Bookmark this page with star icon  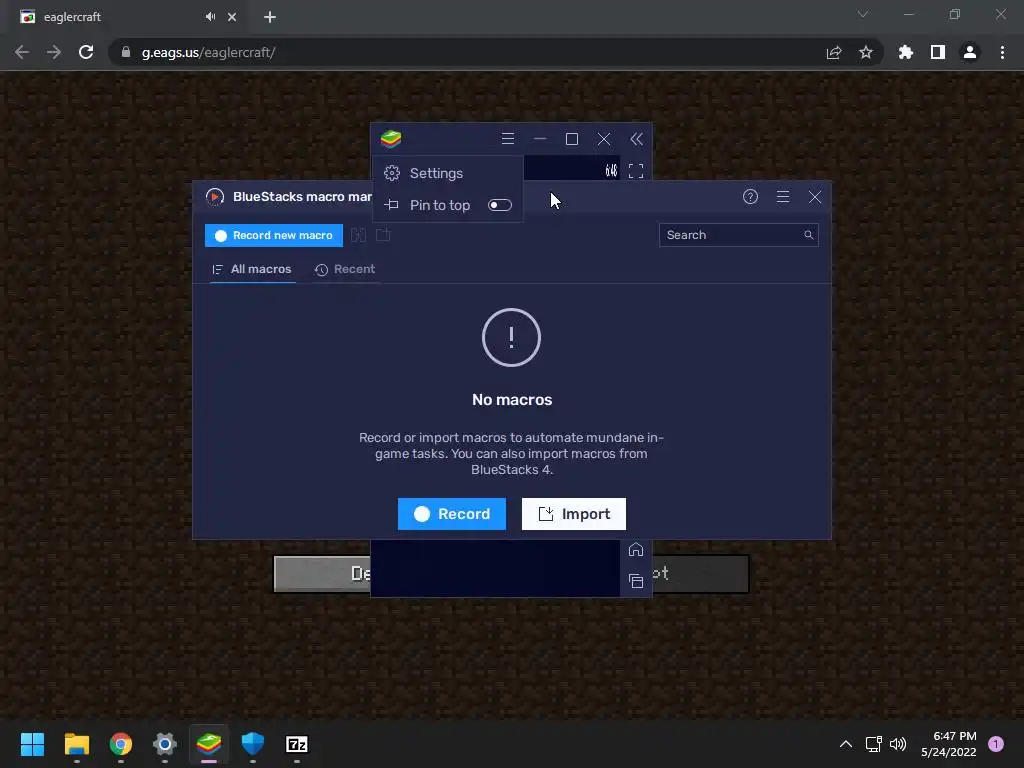866,52
